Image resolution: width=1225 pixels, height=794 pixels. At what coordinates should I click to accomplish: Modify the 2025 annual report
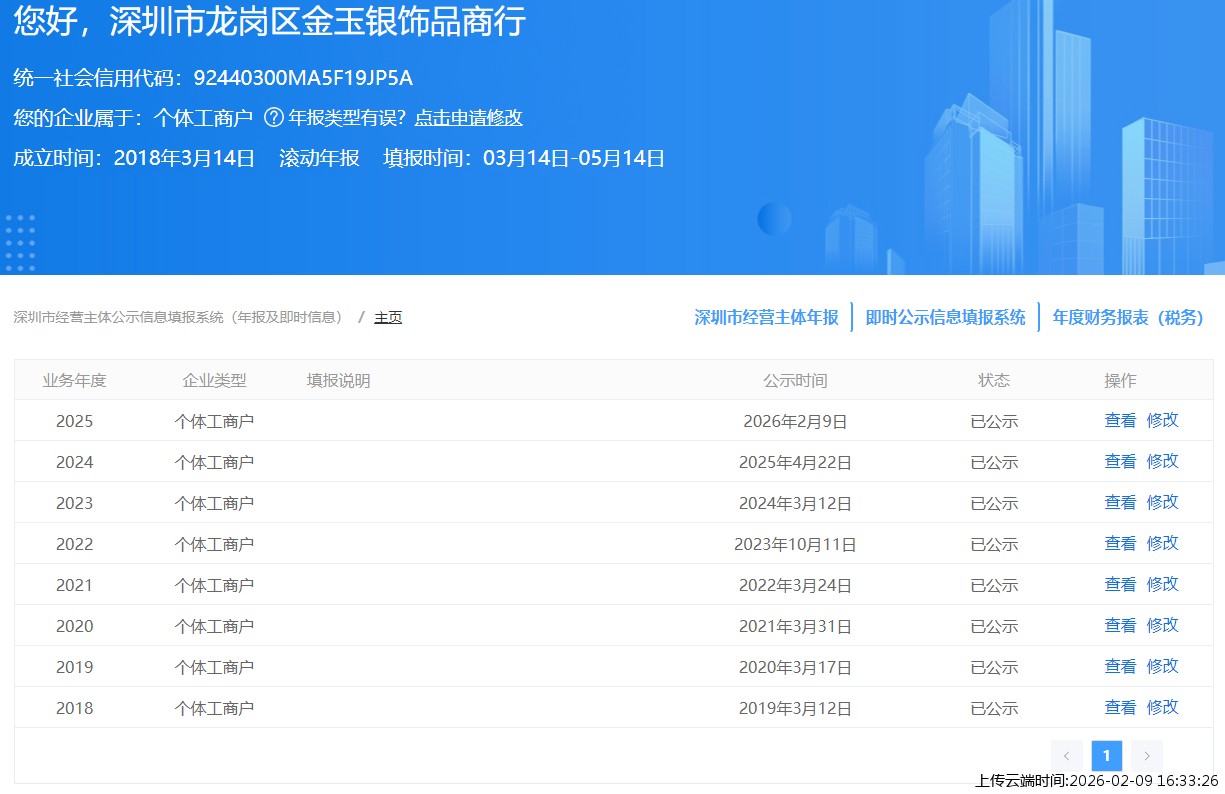click(1162, 421)
